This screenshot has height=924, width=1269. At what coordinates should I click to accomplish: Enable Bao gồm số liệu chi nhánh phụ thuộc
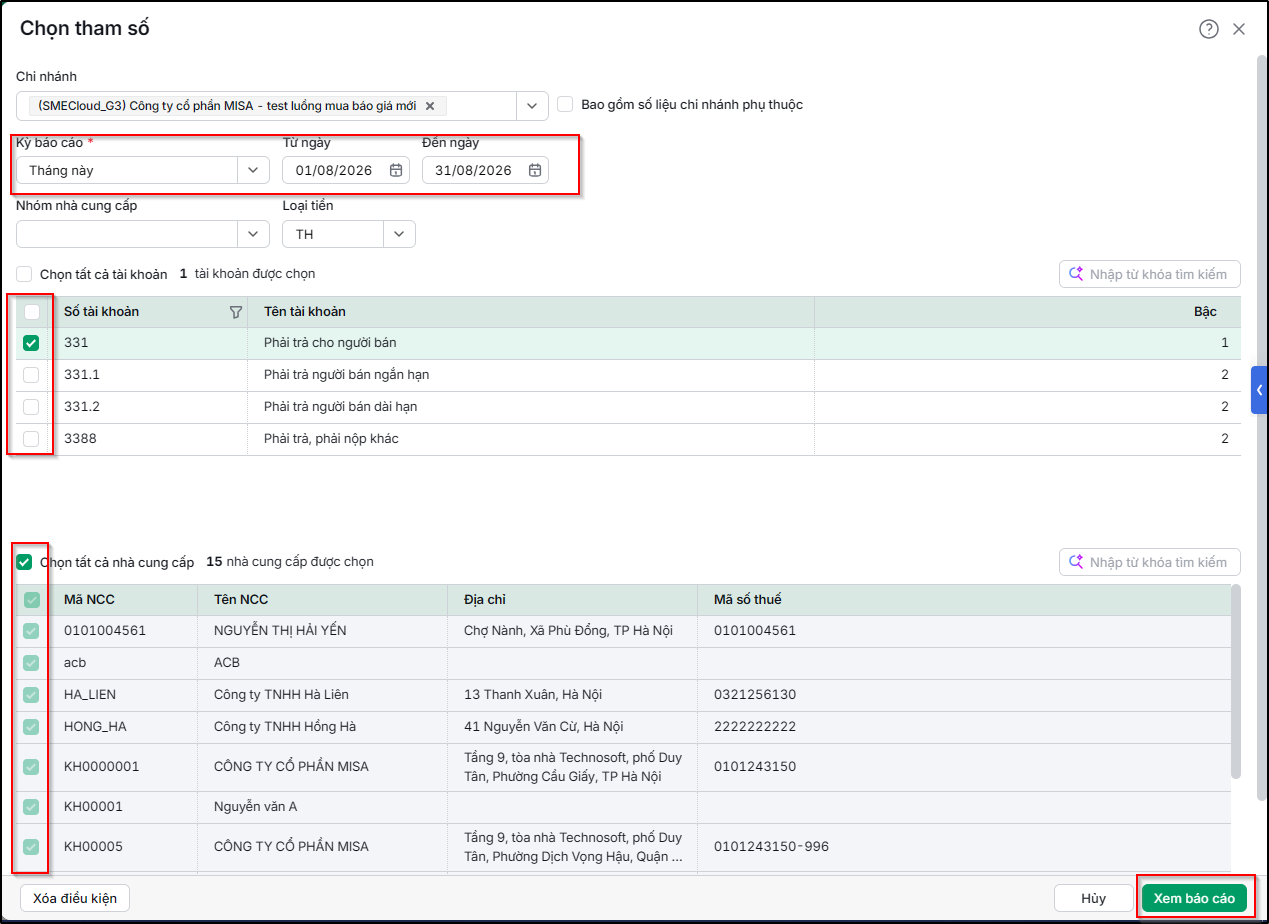pyautogui.click(x=565, y=104)
